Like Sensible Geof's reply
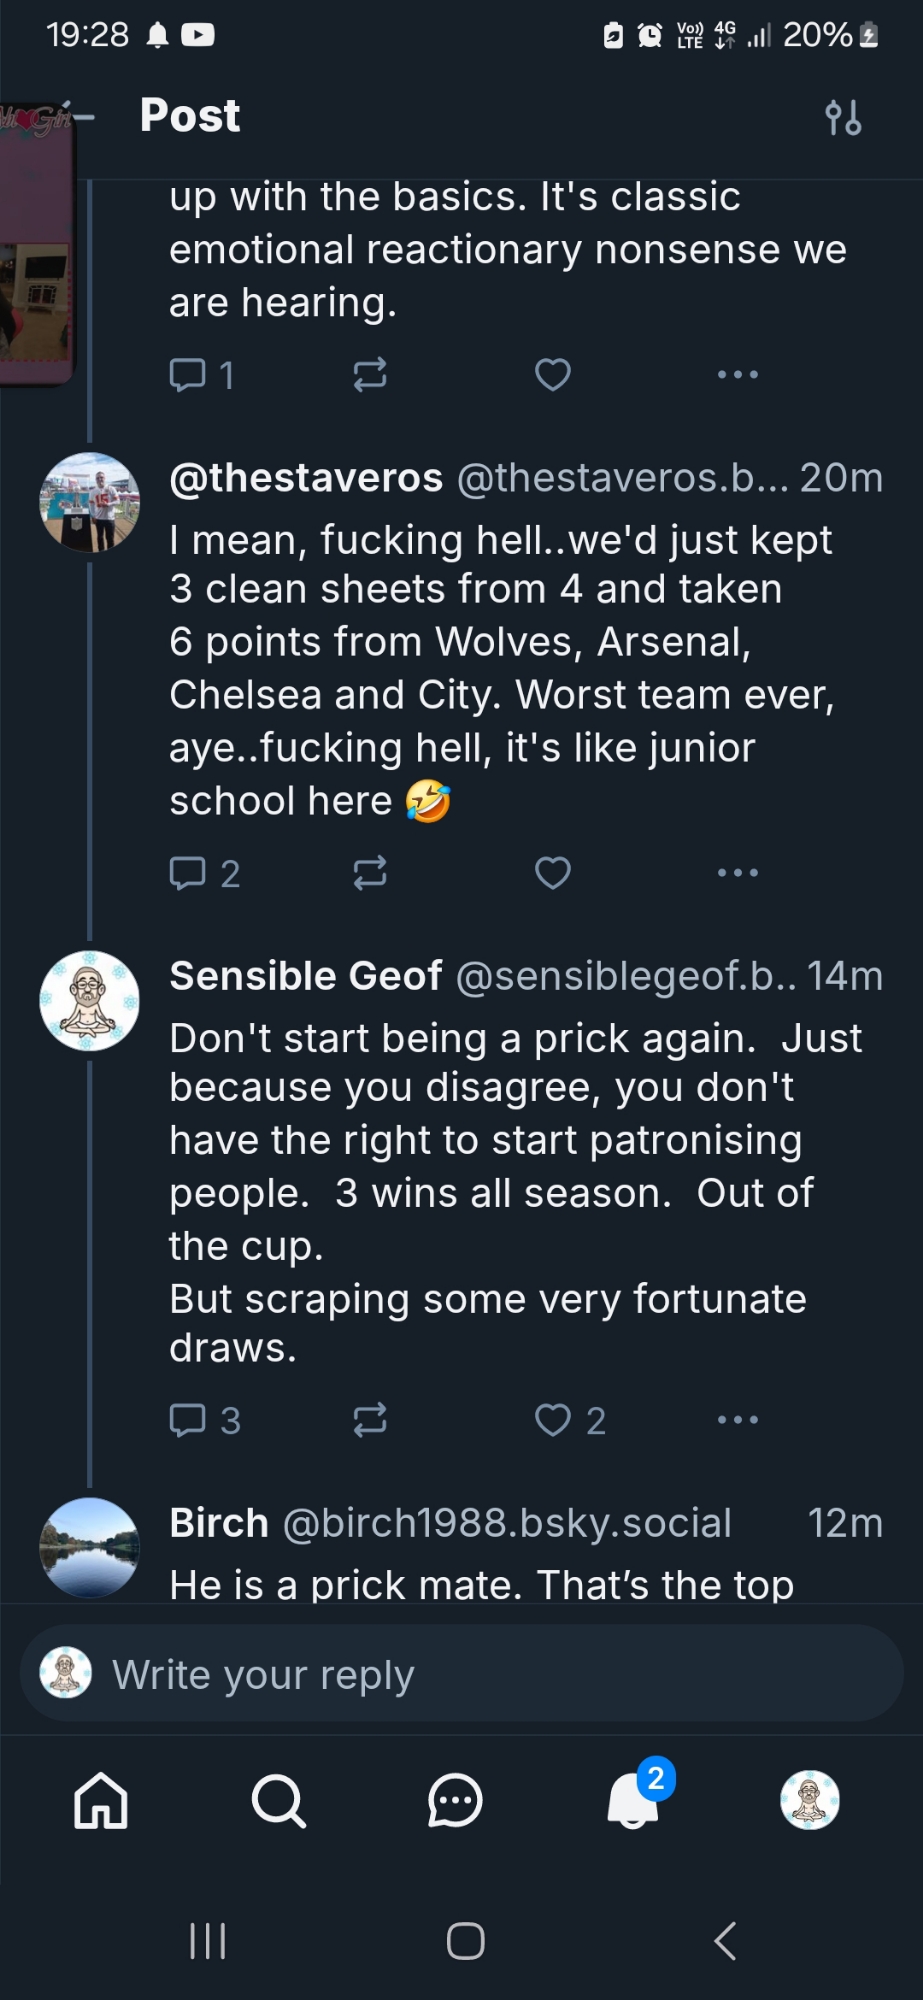Image resolution: width=923 pixels, height=2000 pixels. tap(553, 1419)
